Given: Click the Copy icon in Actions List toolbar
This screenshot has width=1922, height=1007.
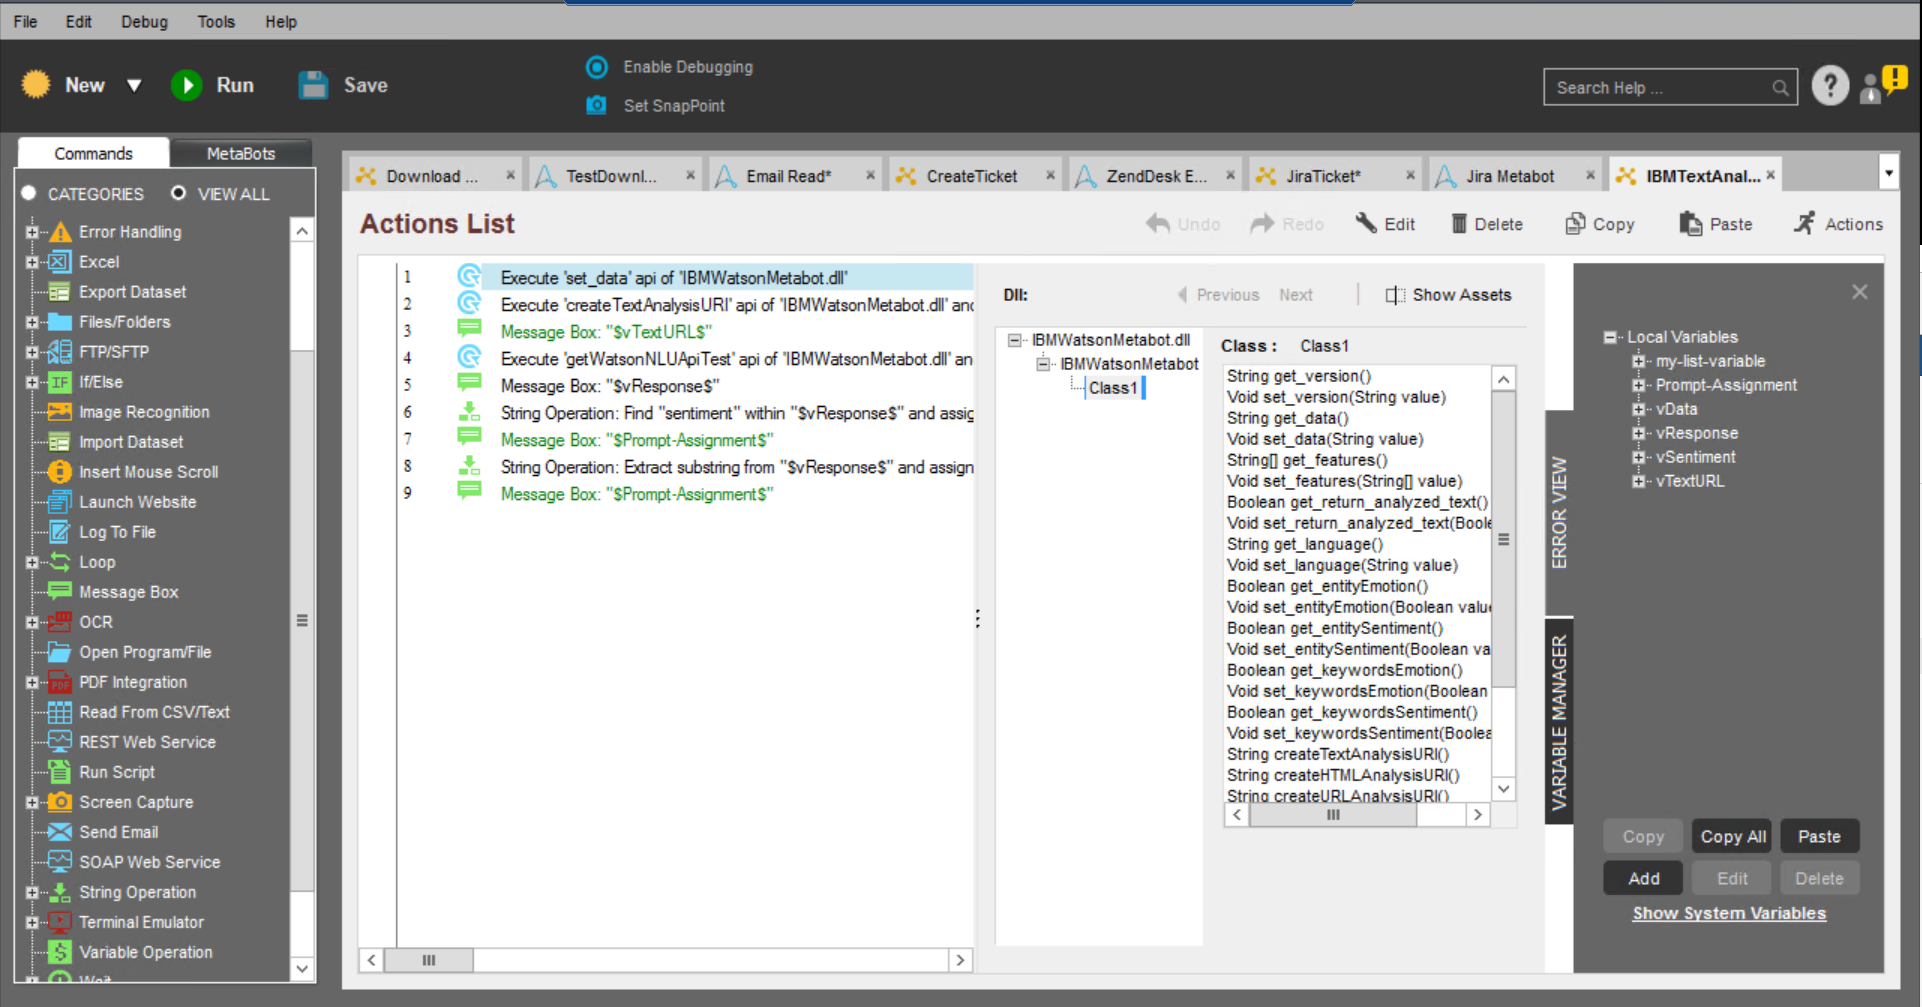Looking at the screenshot, I should (1575, 224).
